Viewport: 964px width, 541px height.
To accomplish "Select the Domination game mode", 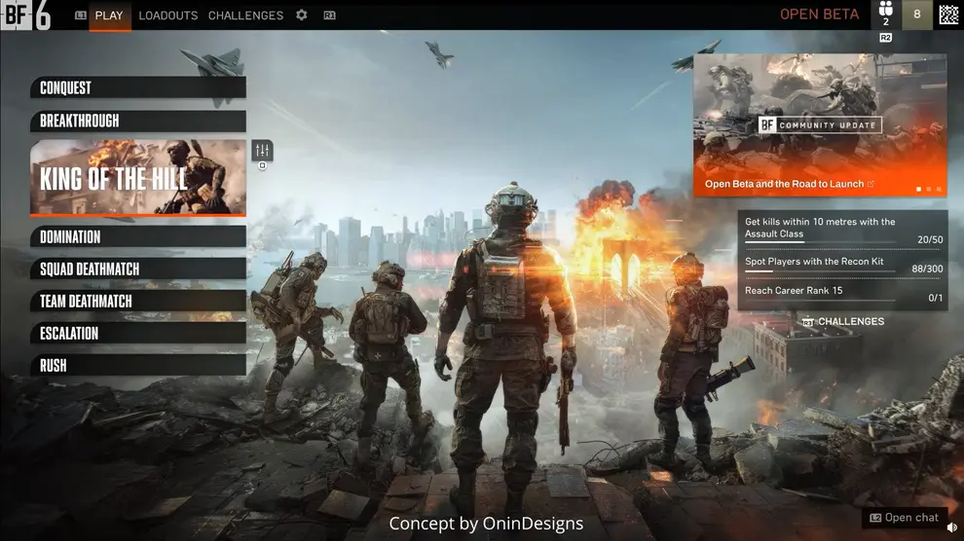I will [138, 237].
